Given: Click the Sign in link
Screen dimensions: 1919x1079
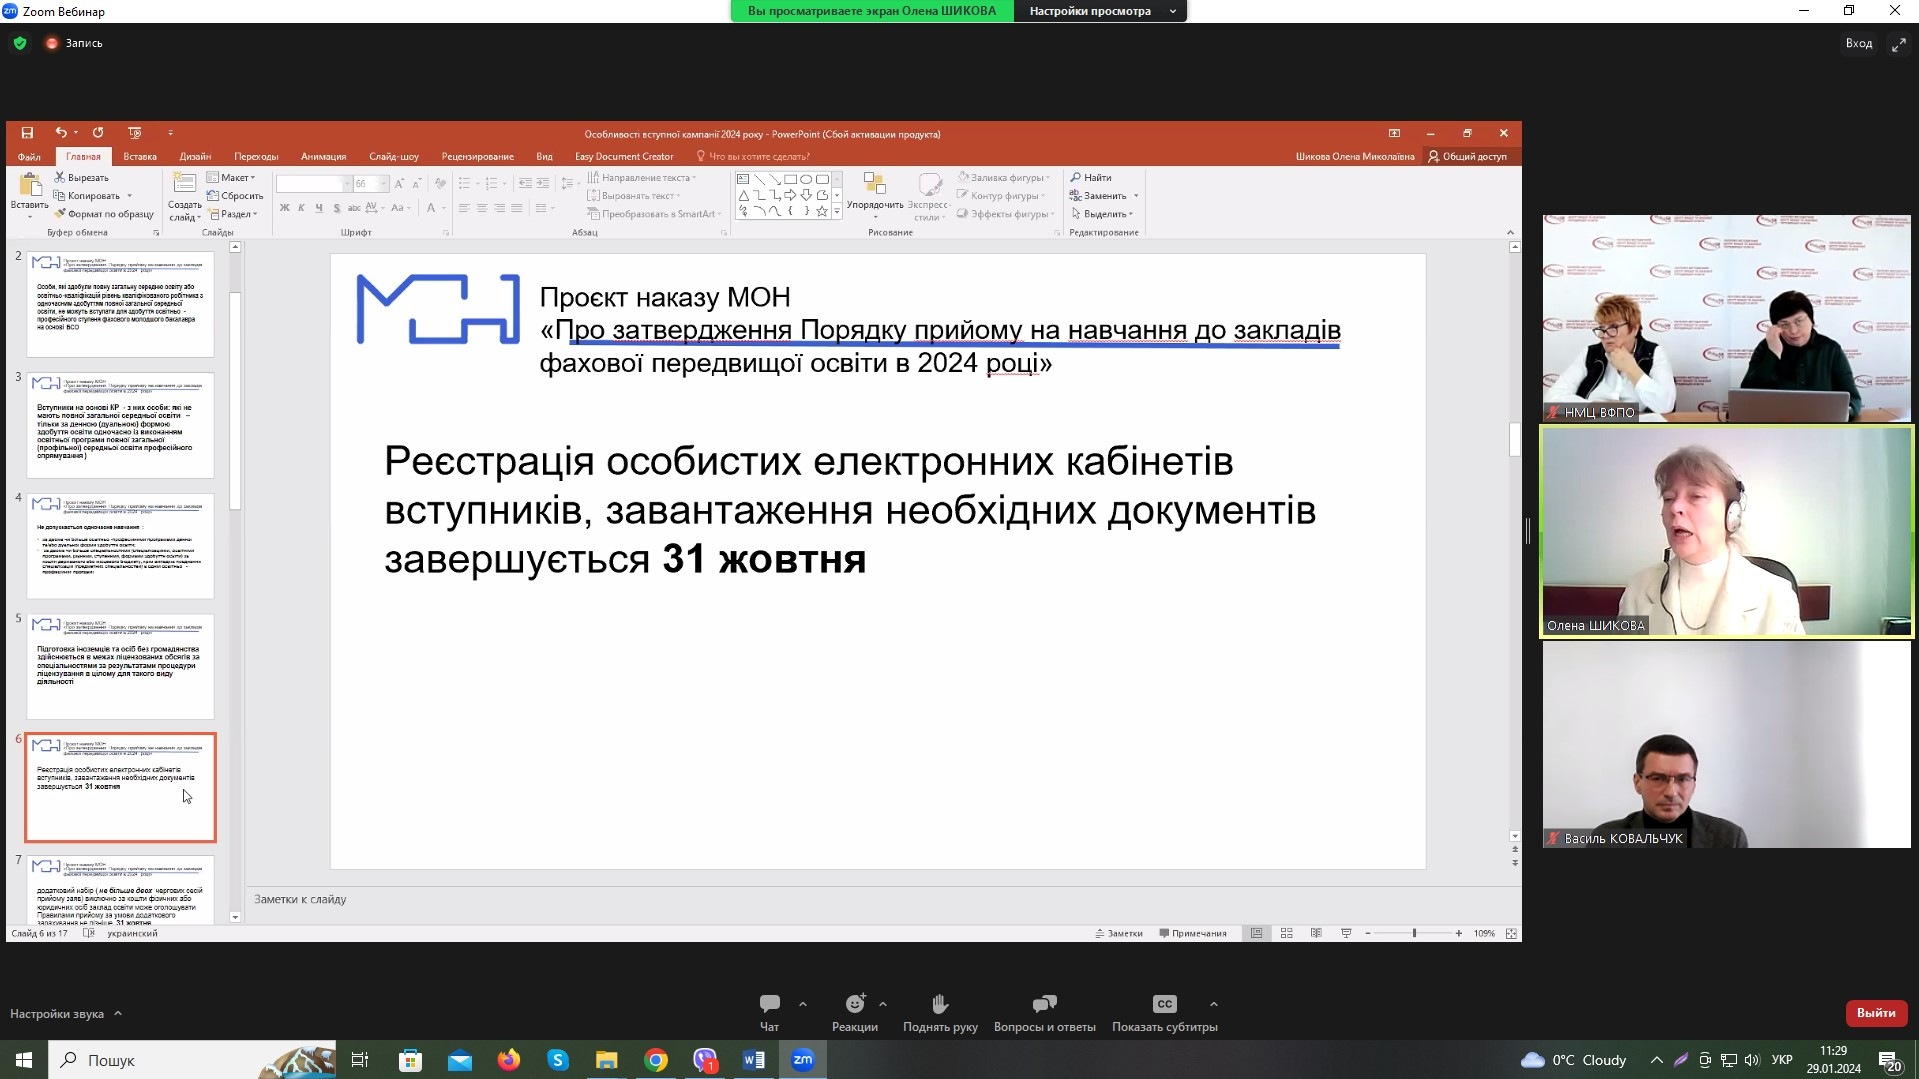Looking at the screenshot, I should (x=1858, y=43).
